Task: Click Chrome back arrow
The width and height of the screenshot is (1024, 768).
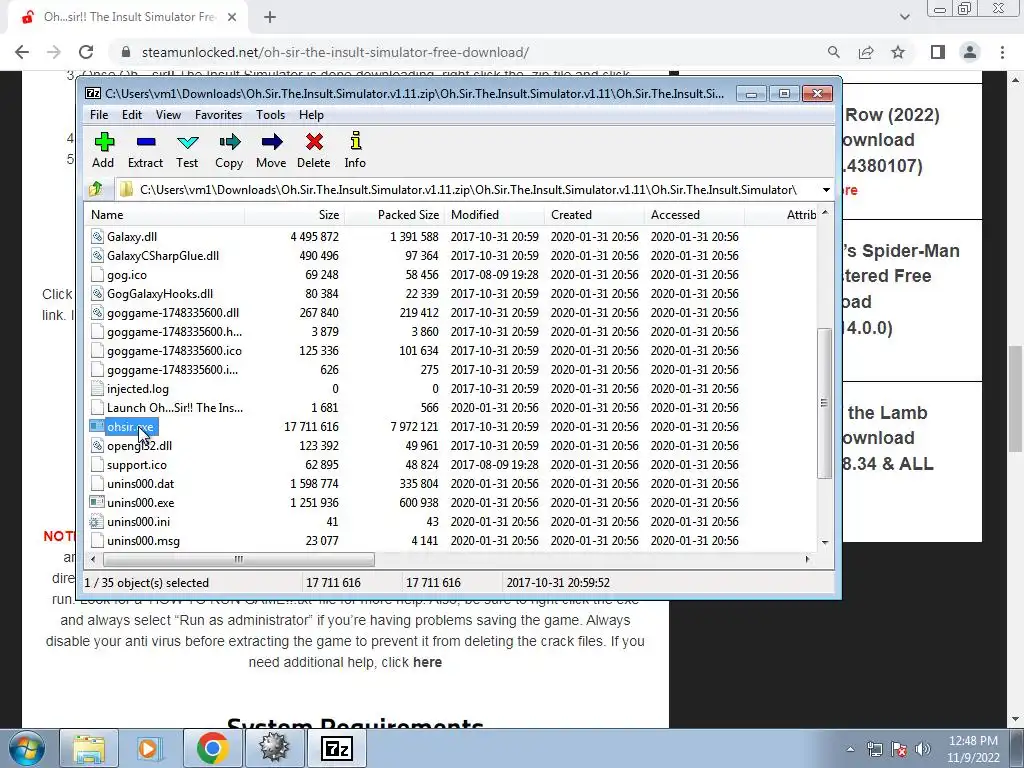Action: tap(22, 52)
